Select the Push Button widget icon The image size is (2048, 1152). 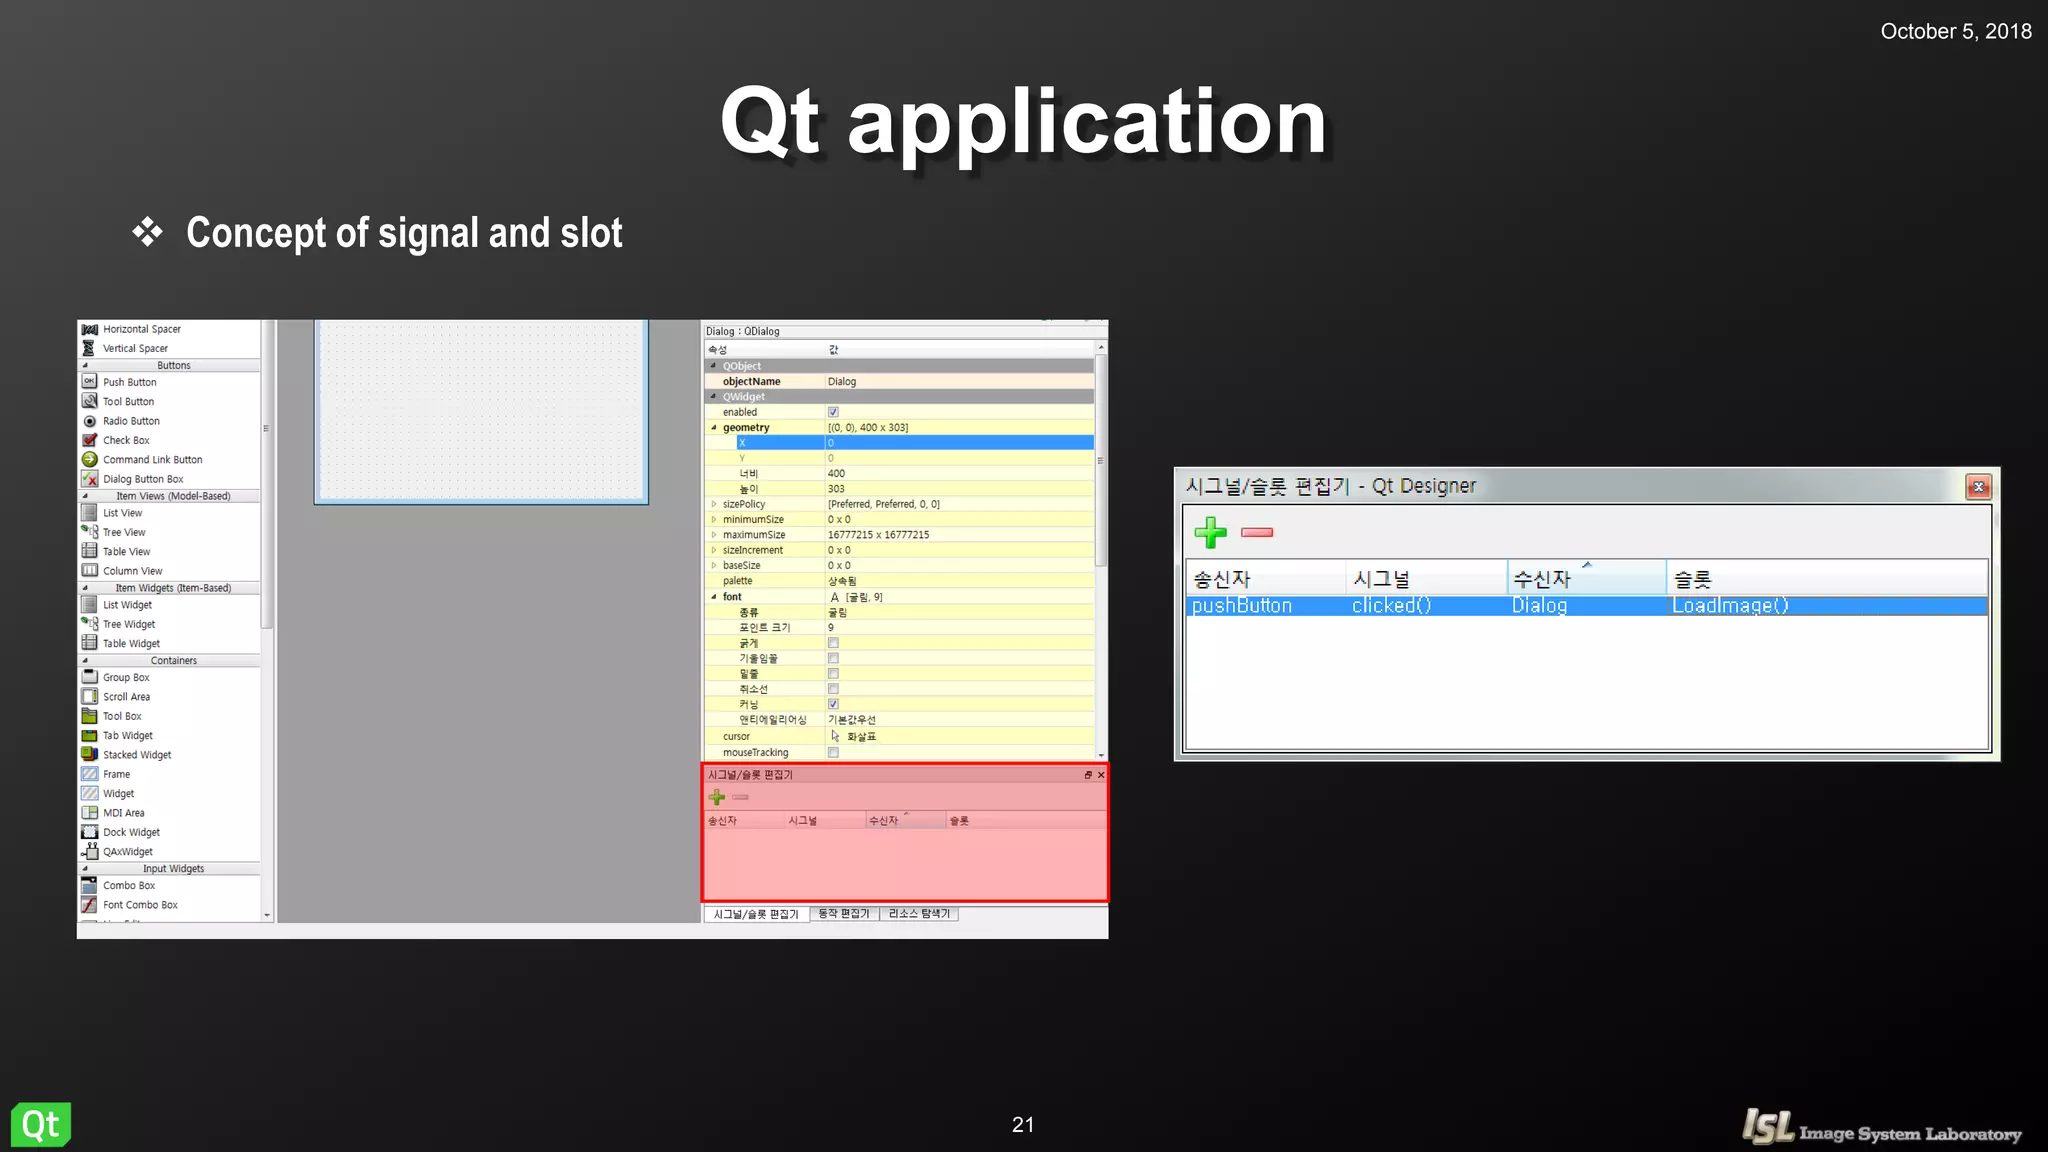pyautogui.click(x=90, y=382)
